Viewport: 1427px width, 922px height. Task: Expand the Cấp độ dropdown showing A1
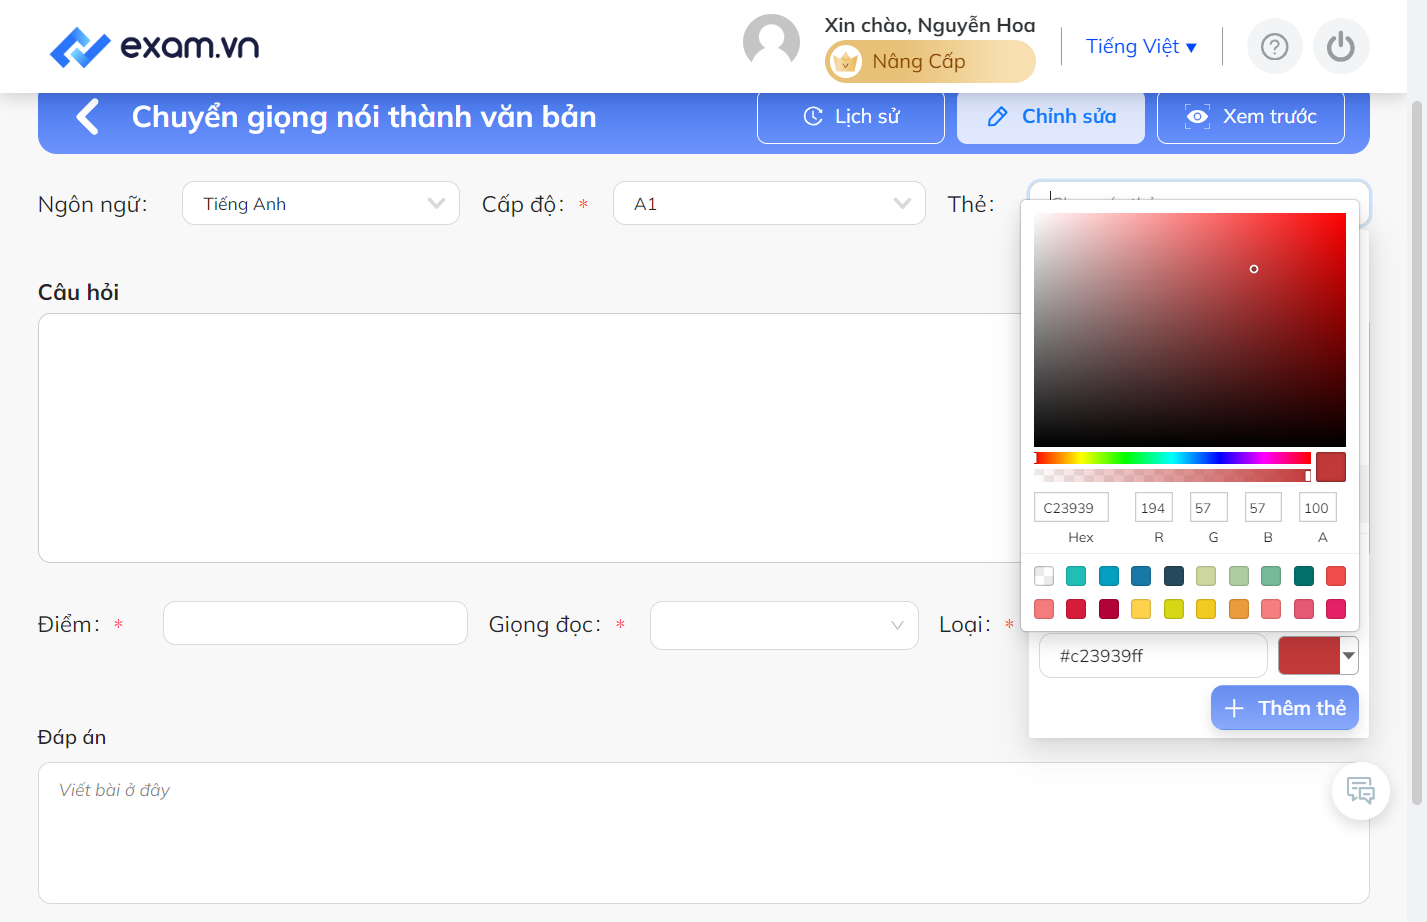click(x=769, y=203)
